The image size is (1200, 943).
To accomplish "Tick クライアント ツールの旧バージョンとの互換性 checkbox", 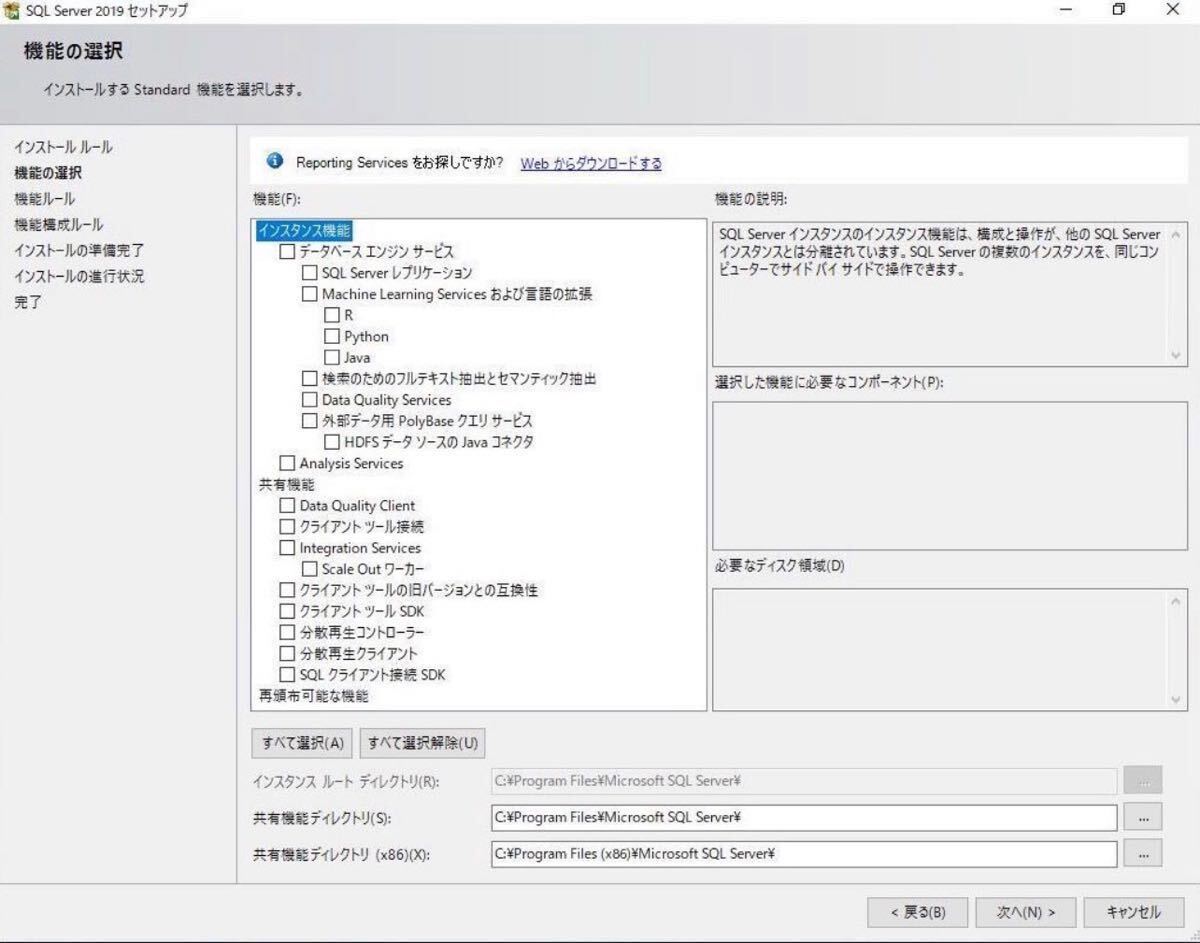I will point(287,590).
